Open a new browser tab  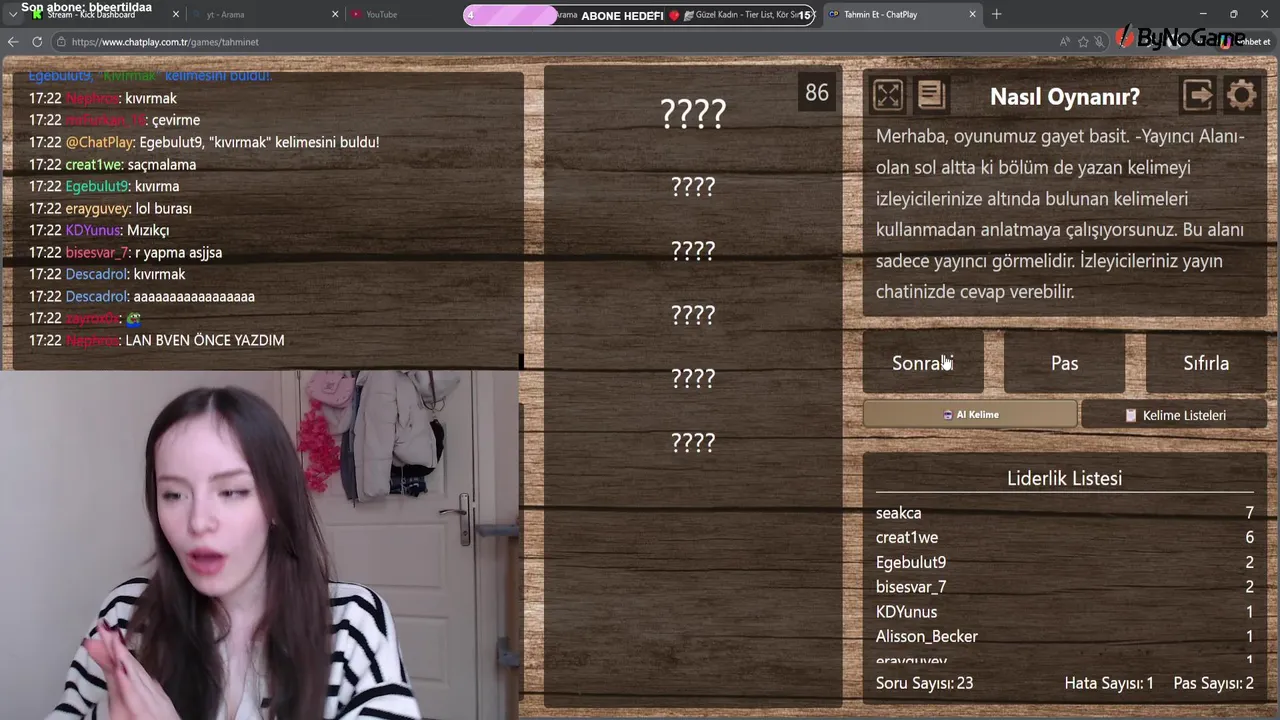click(x=996, y=14)
